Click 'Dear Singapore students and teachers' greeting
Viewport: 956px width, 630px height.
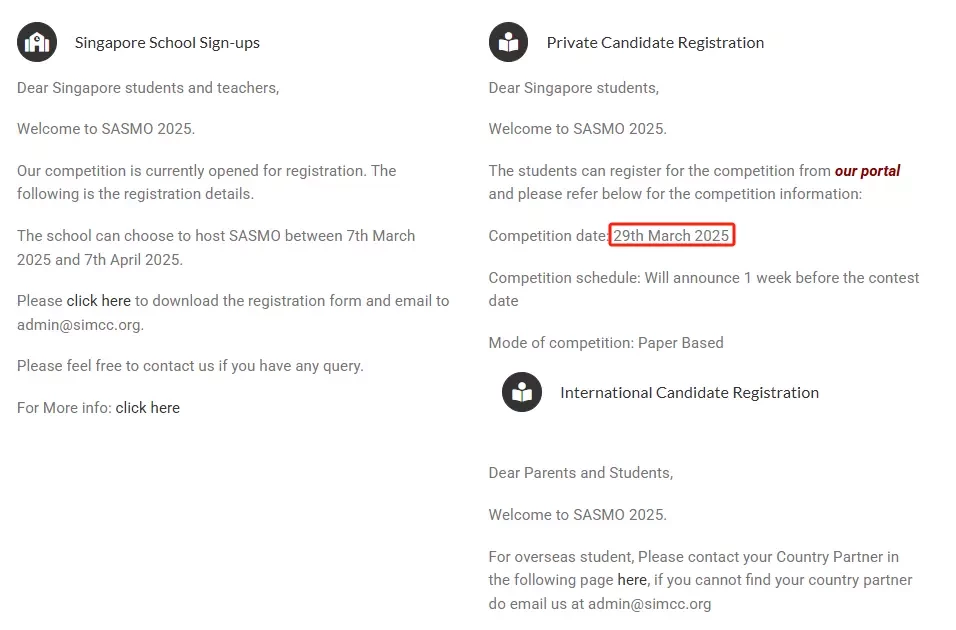(148, 88)
